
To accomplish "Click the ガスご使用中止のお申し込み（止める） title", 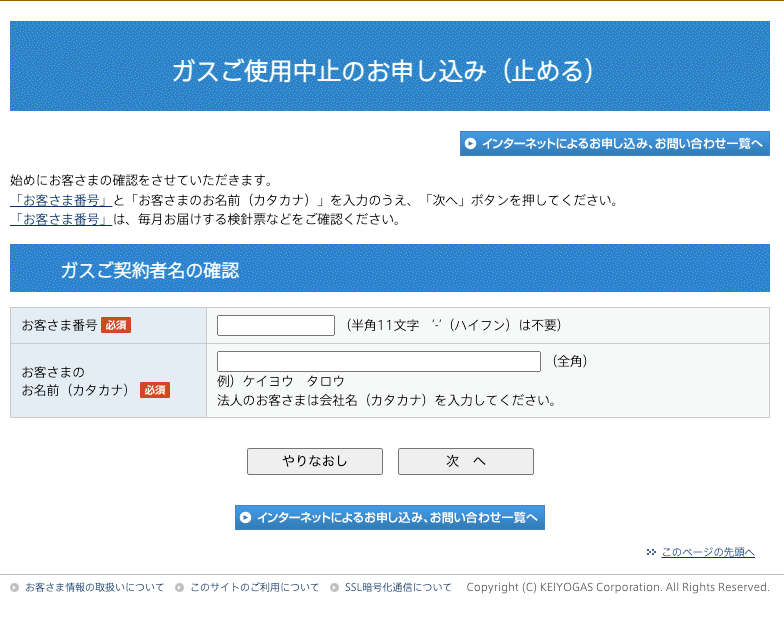I will [x=383, y=70].
